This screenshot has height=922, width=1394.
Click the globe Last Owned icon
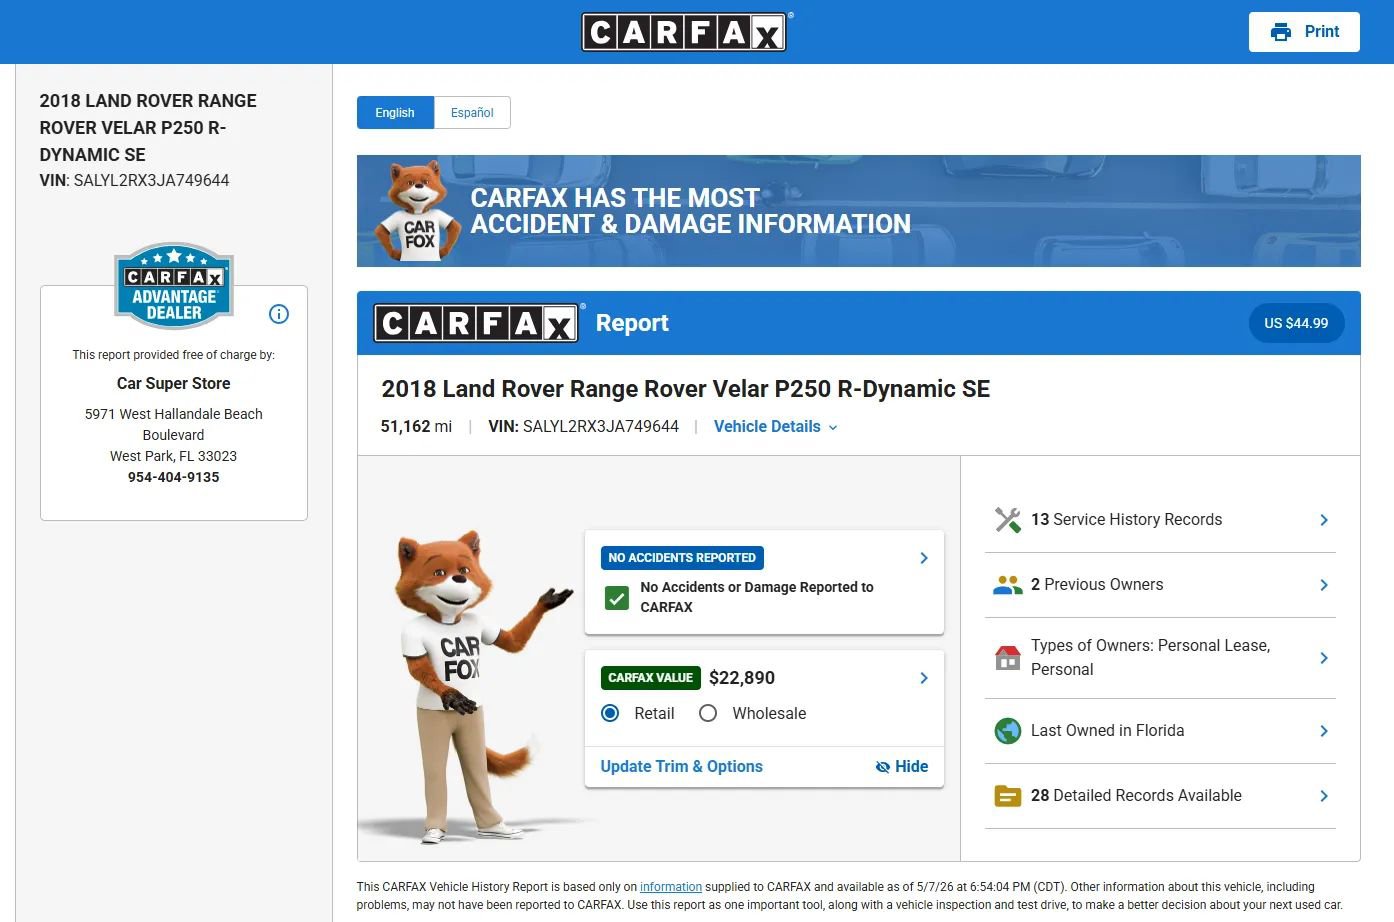tap(1008, 731)
